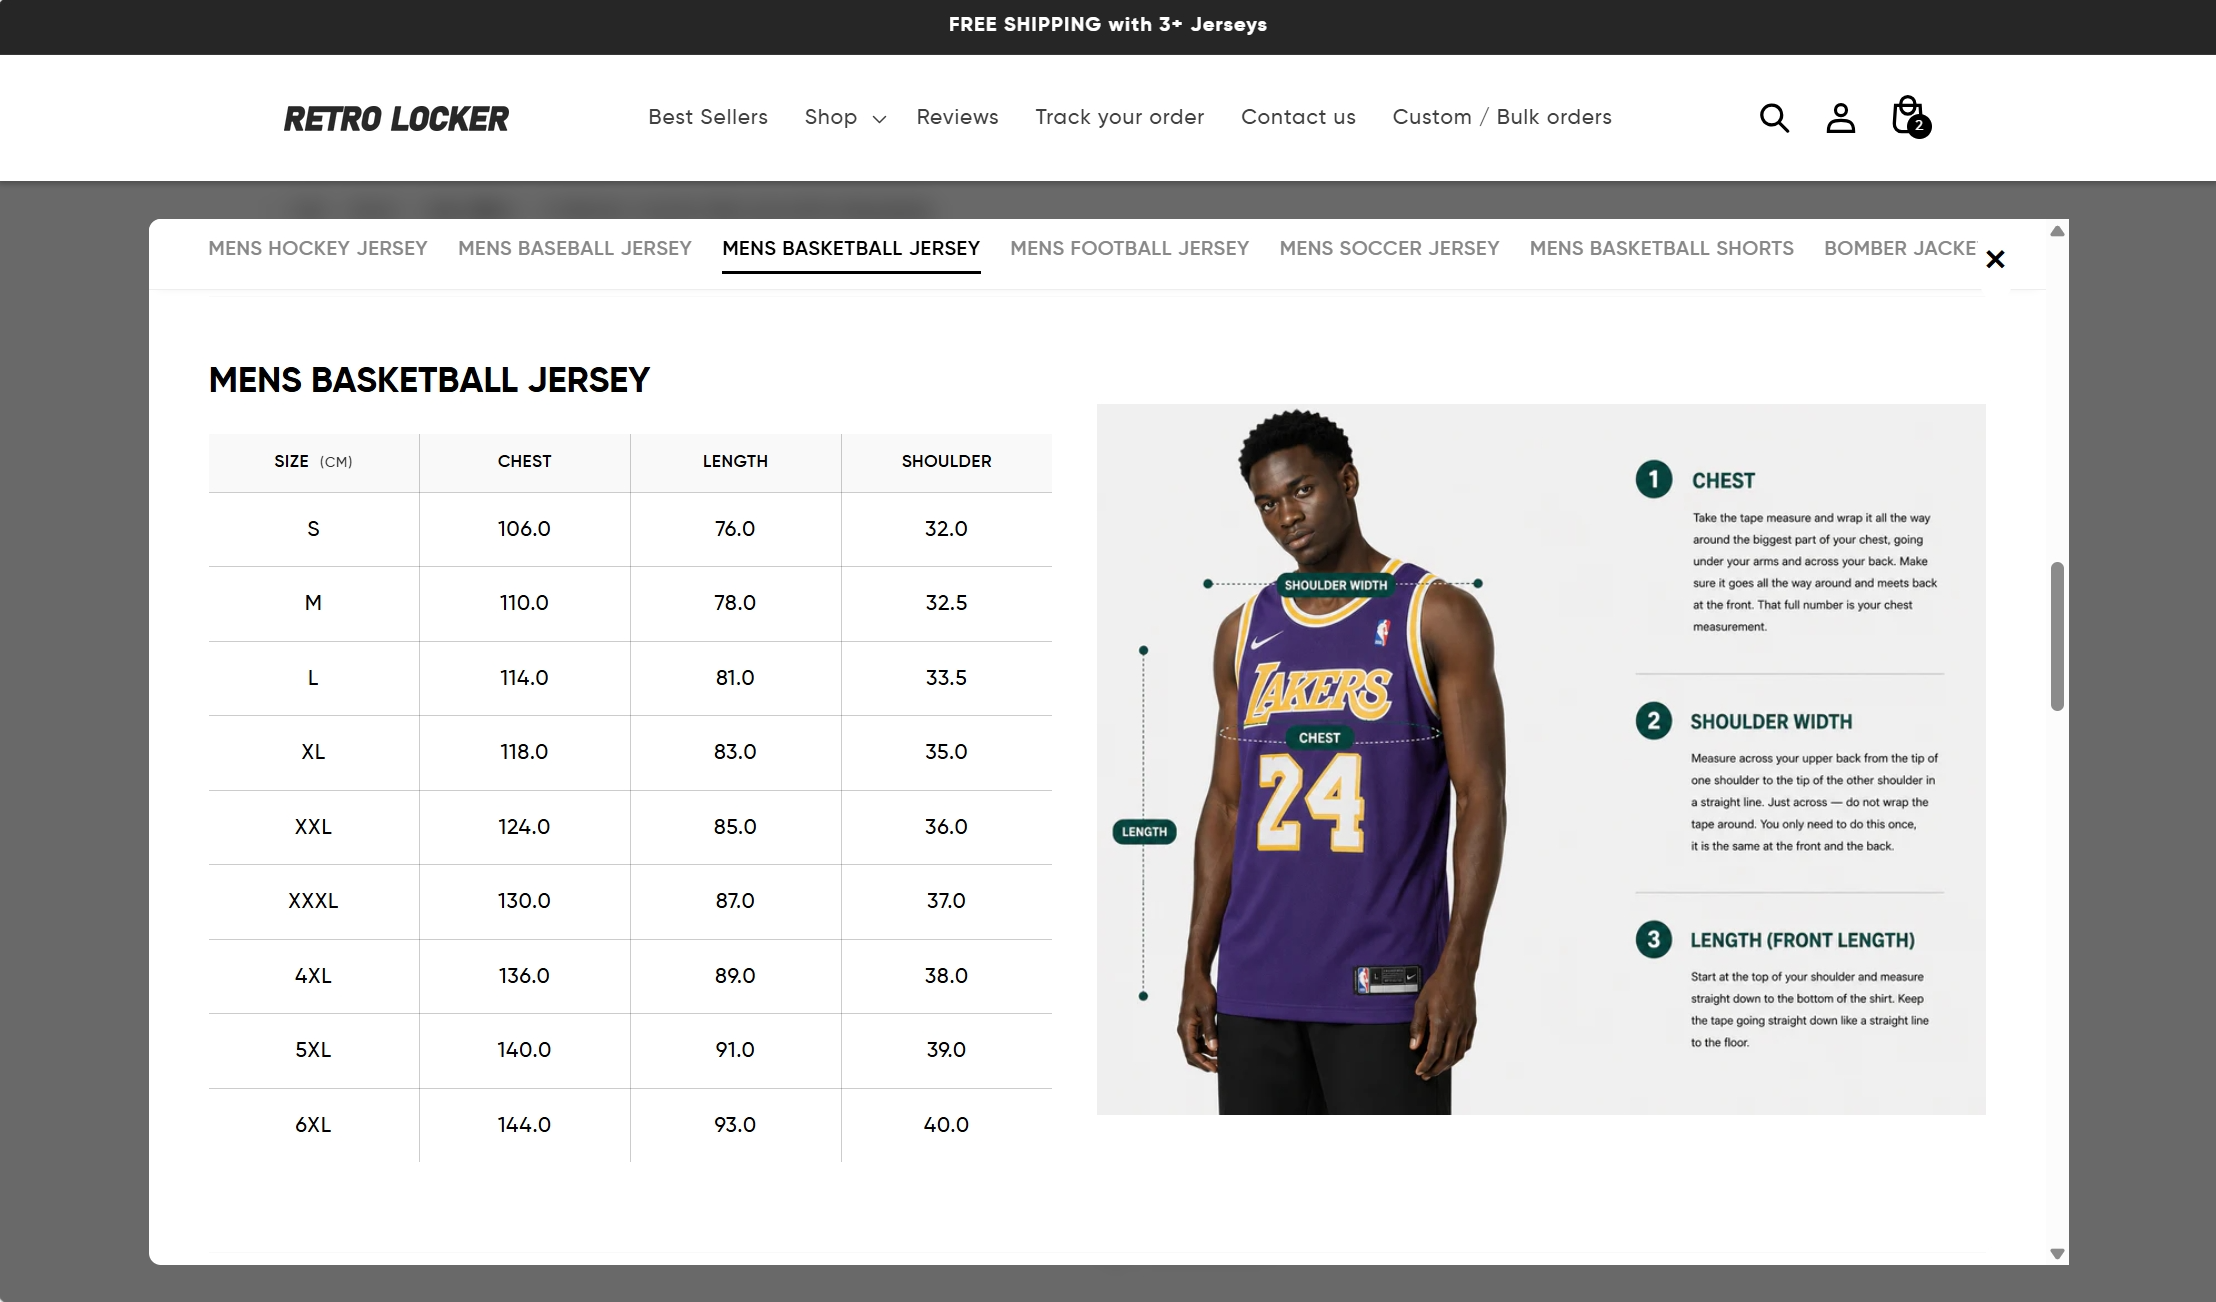Click the XXL size row label

pyautogui.click(x=313, y=827)
